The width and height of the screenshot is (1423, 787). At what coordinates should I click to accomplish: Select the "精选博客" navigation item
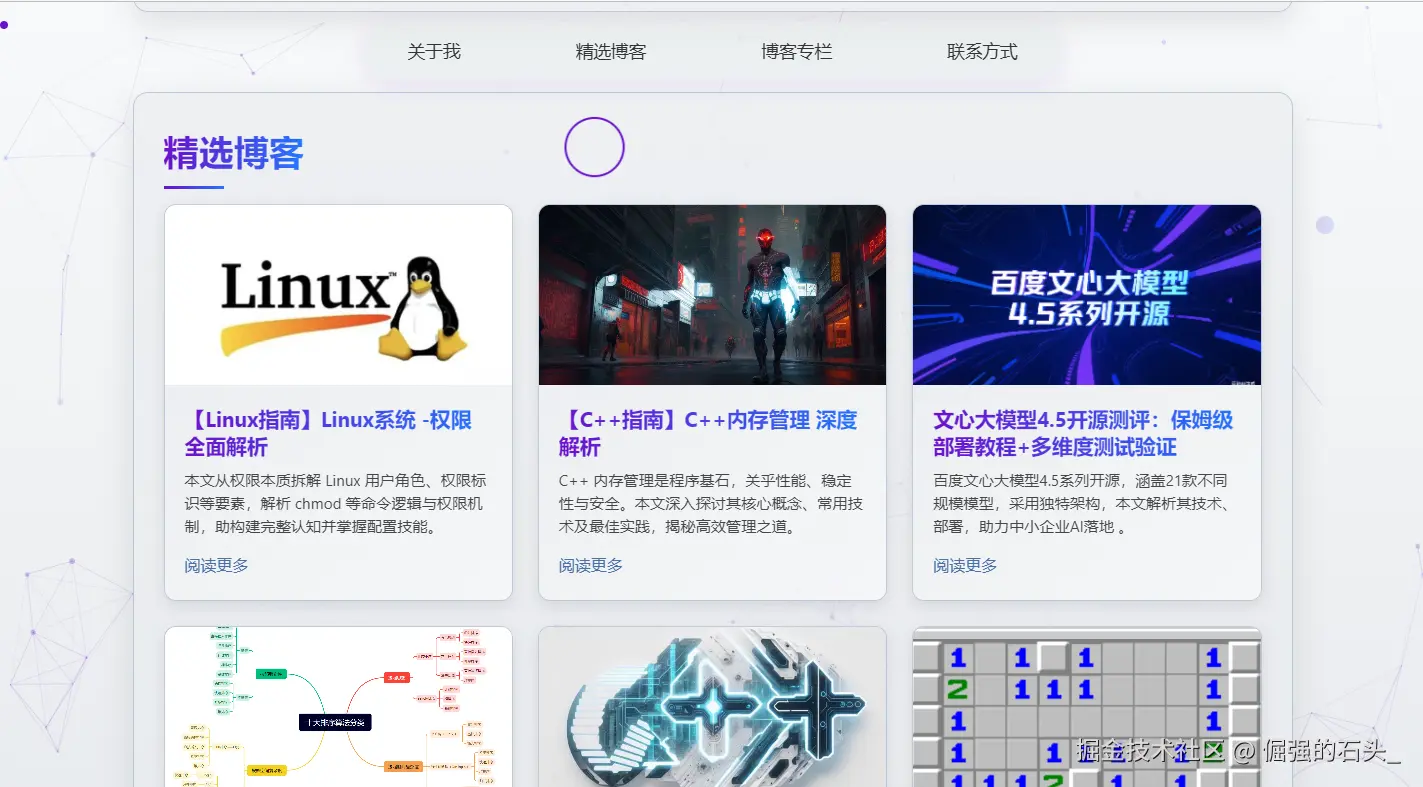pyautogui.click(x=611, y=51)
